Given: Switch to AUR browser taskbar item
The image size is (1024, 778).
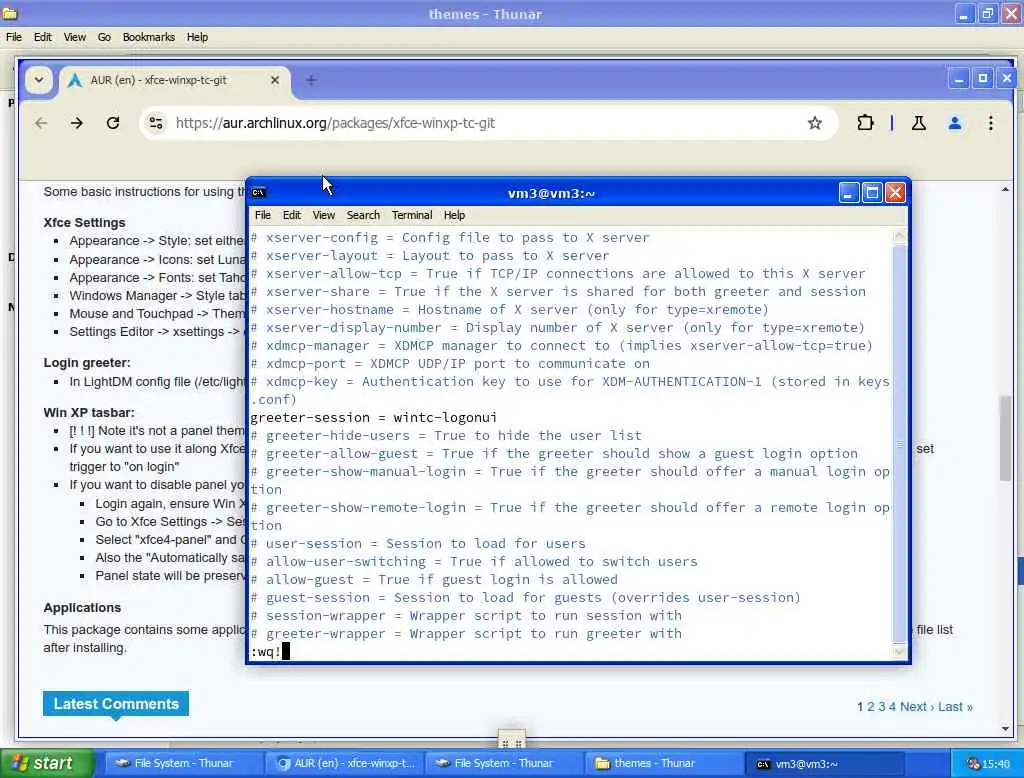Looking at the screenshot, I should [x=345, y=763].
